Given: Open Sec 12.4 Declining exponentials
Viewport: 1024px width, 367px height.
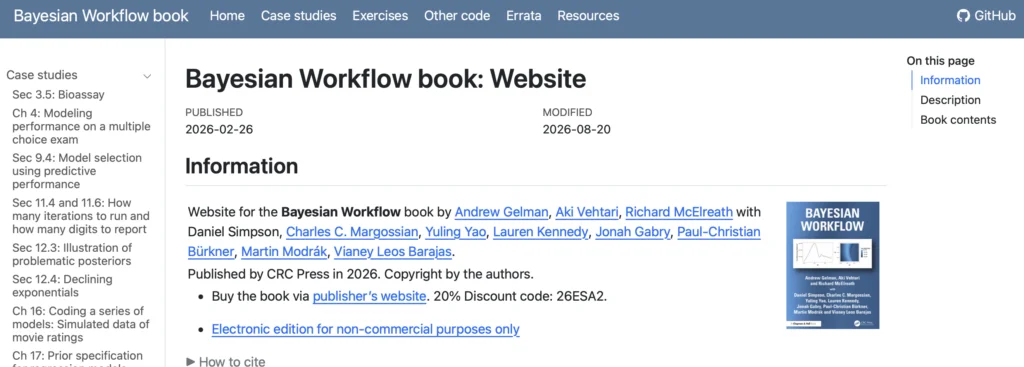Looking at the screenshot, I should pos(62,285).
